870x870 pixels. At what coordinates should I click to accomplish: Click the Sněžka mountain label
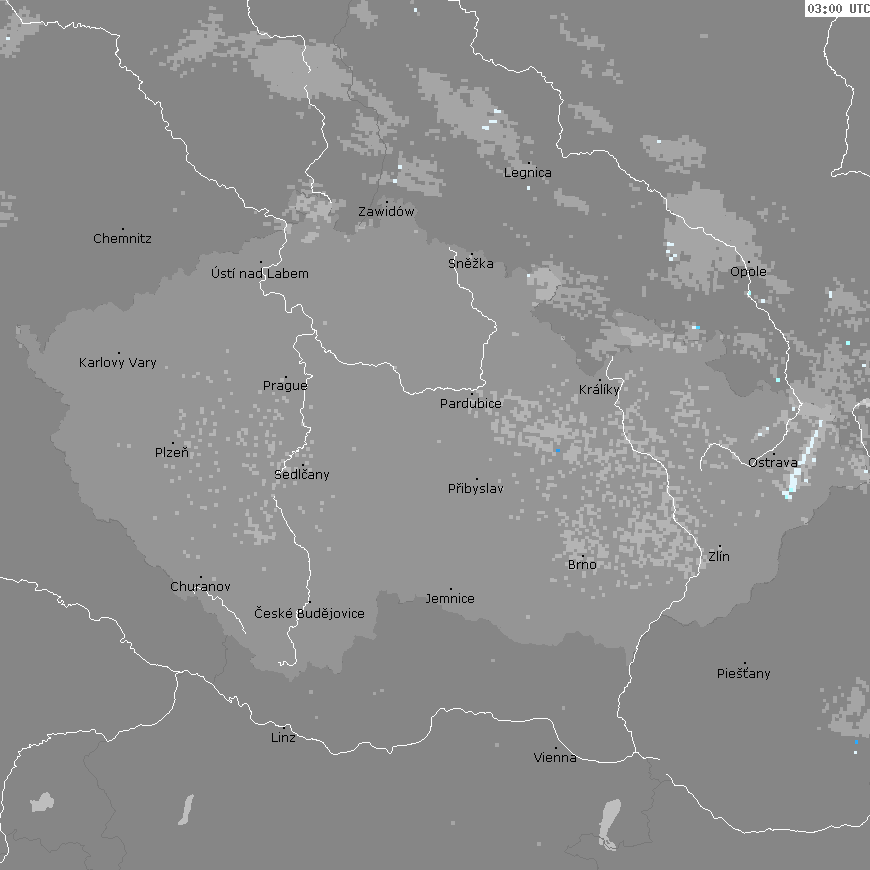tap(471, 264)
